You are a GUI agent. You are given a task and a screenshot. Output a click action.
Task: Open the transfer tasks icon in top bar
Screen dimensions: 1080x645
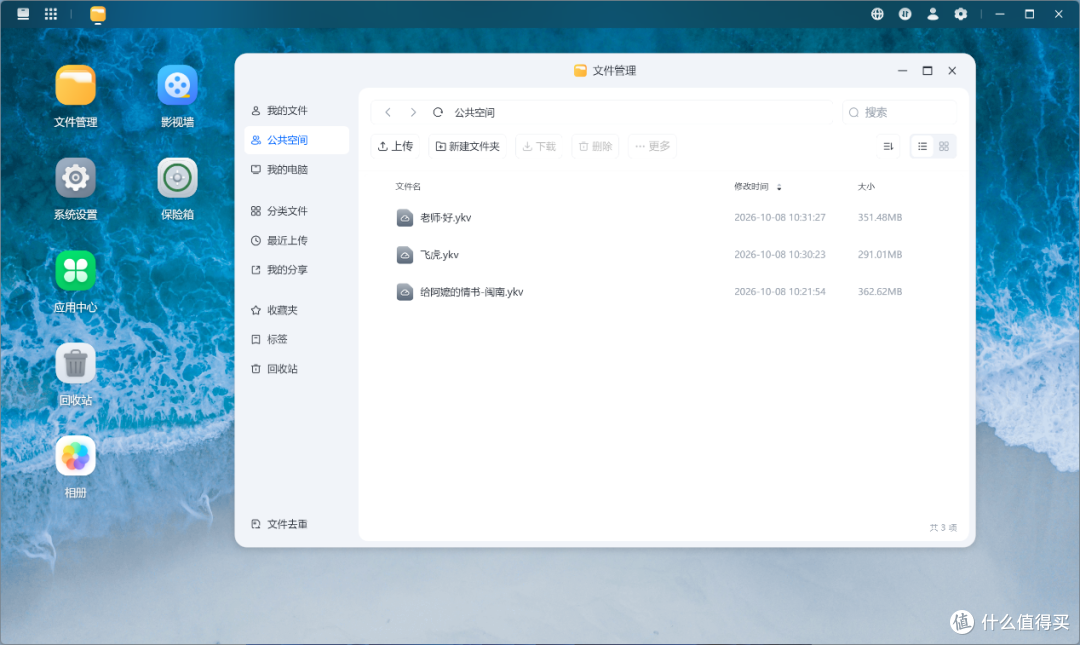point(905,14)
